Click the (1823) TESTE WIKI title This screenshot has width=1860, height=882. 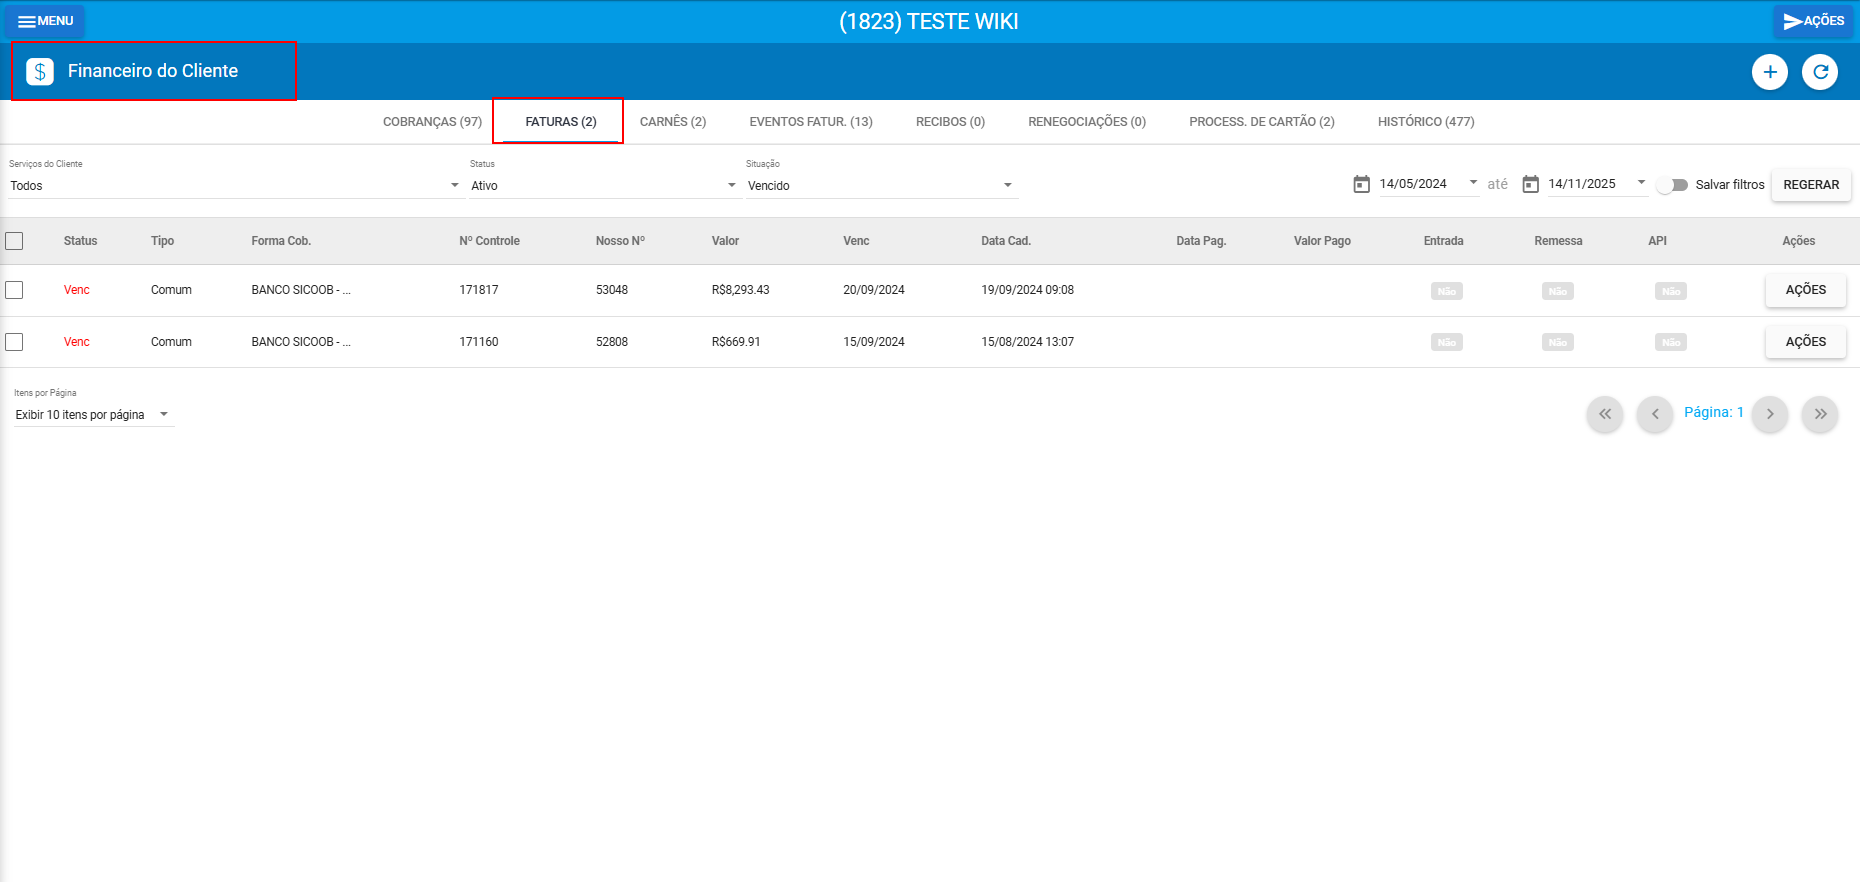point(929,22)
